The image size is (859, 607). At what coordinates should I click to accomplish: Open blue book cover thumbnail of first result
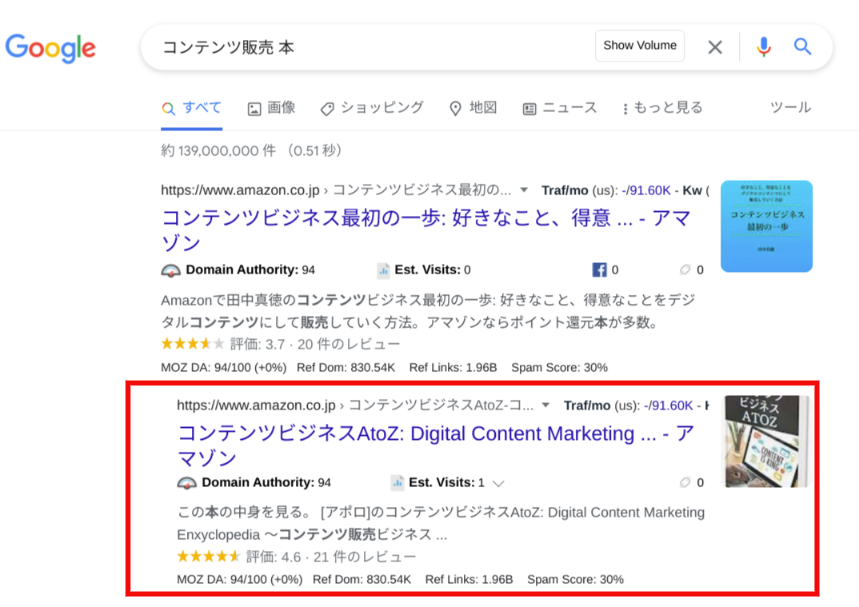coord(766,226)
